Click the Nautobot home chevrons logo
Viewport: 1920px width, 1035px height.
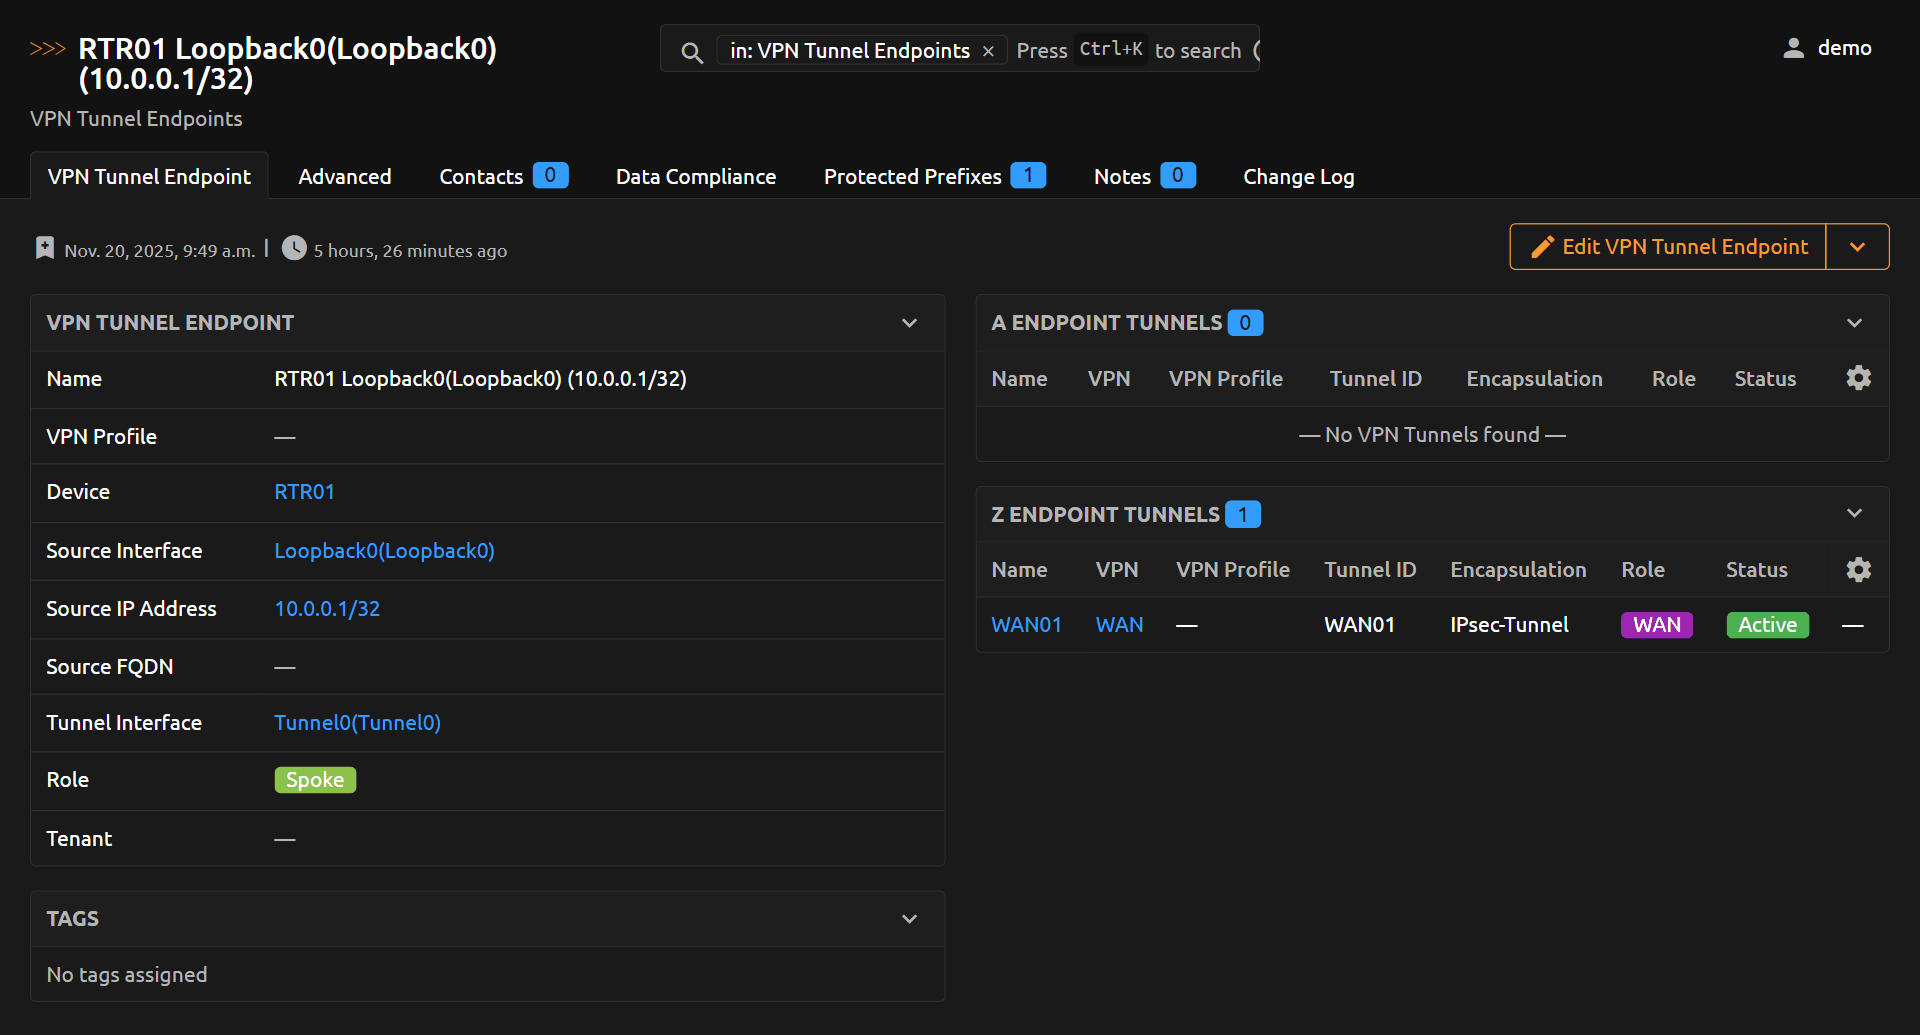(47, 49)
